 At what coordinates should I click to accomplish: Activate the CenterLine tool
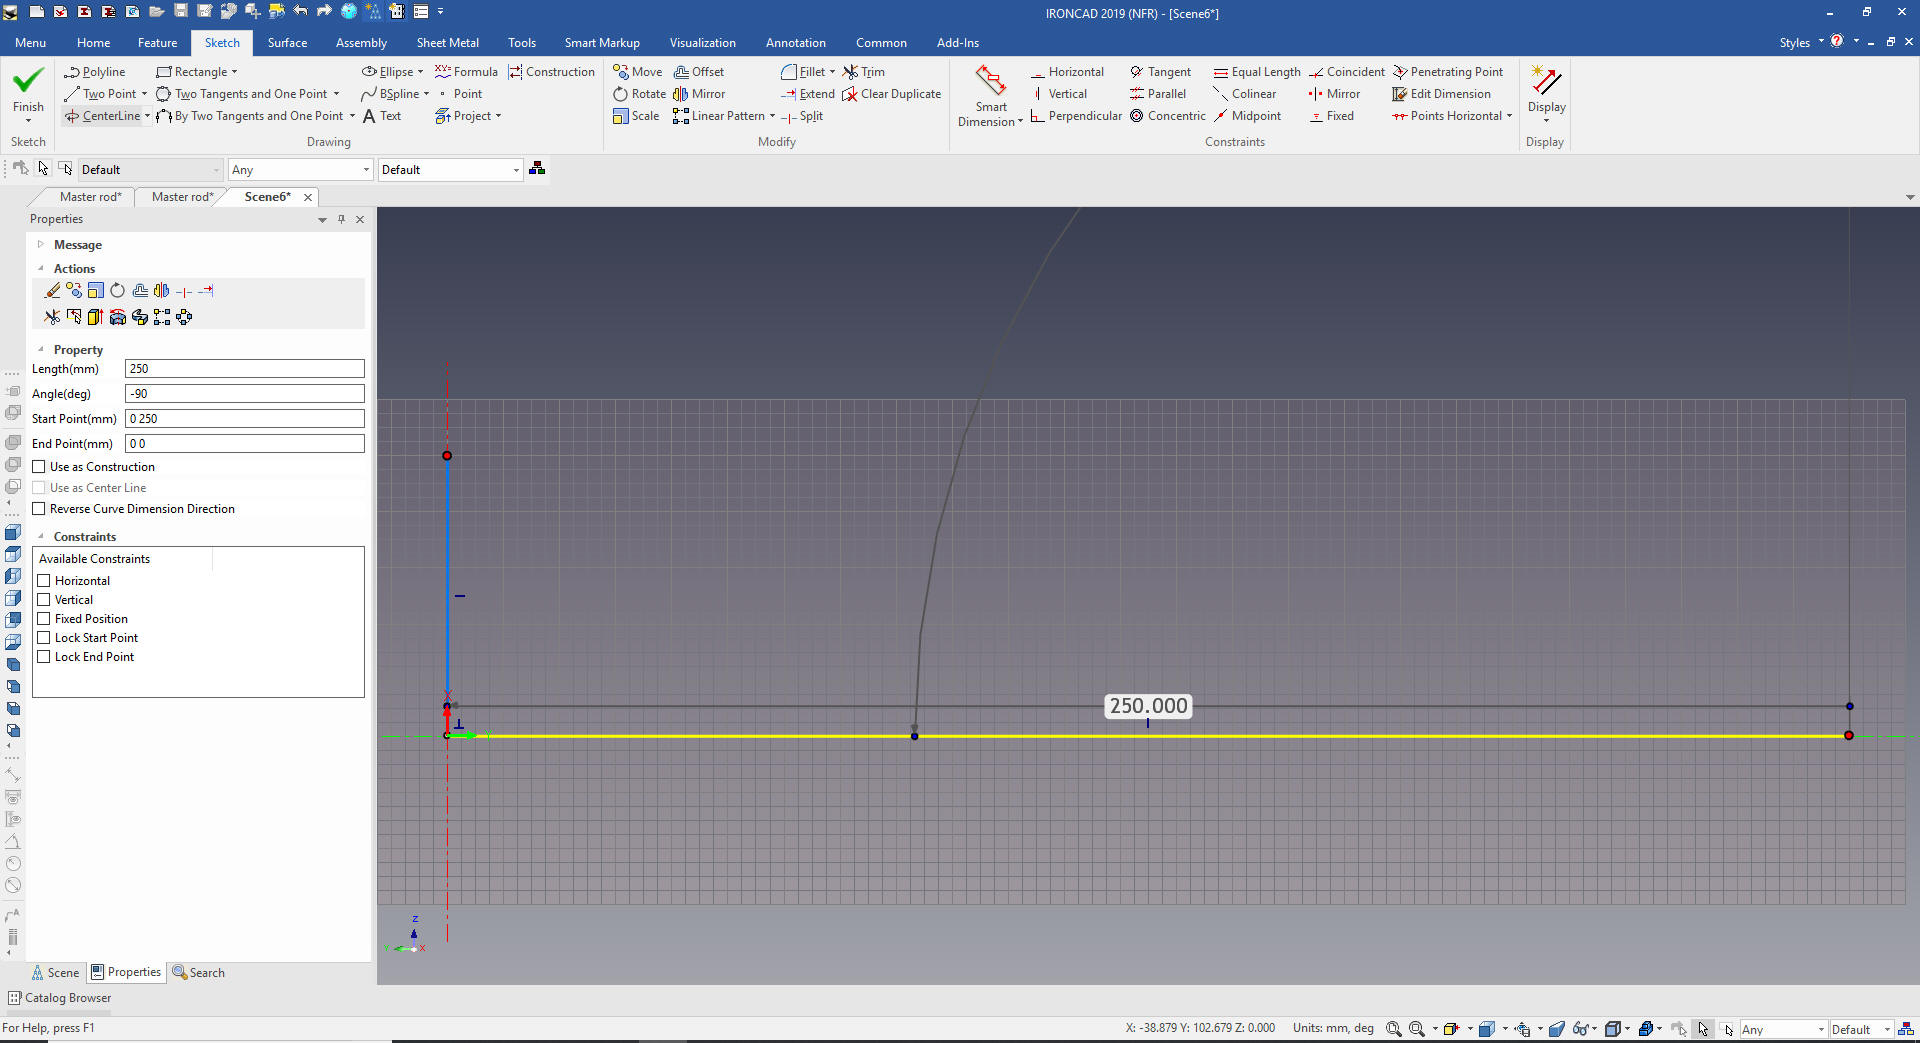click(x=103, y=116)
